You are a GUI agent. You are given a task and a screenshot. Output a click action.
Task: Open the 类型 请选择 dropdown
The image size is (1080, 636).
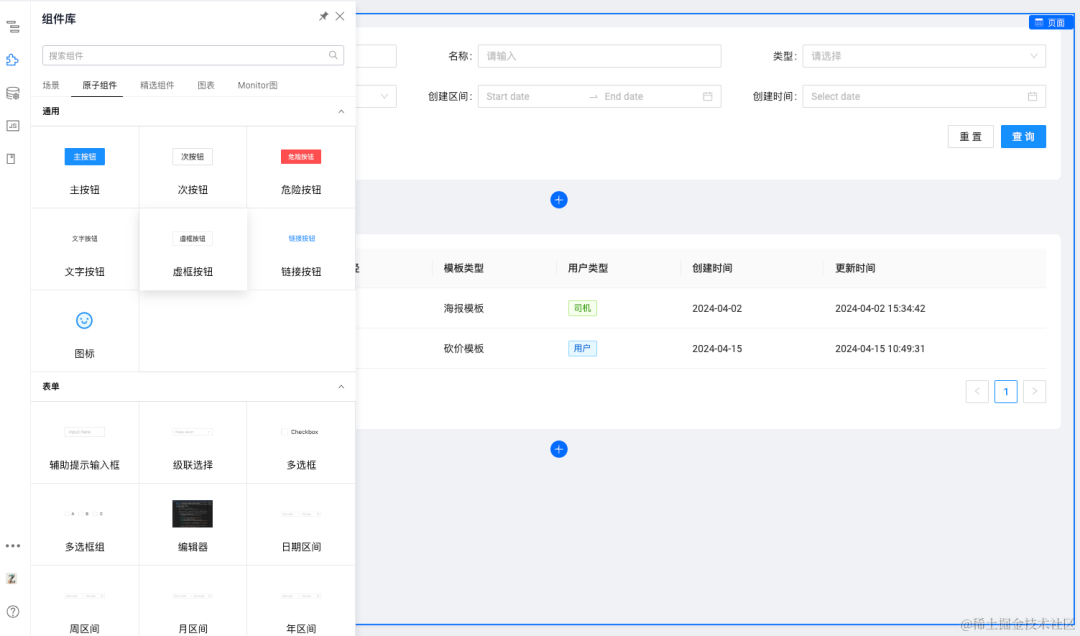point(924,56)
